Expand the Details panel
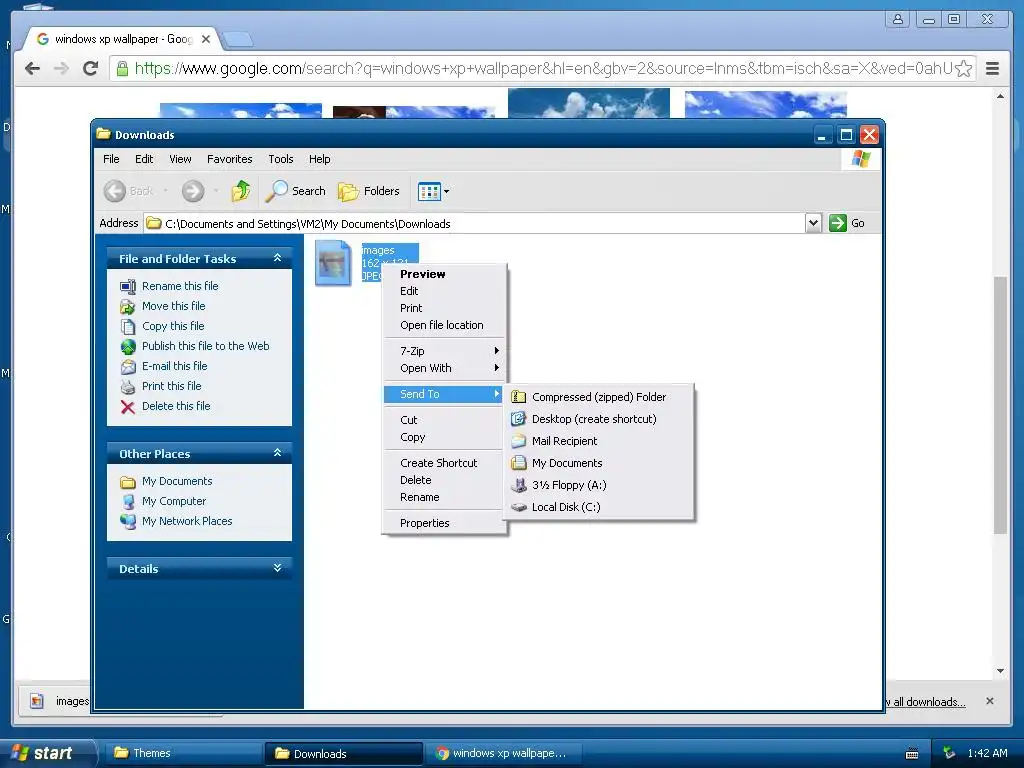 point(278,568)
